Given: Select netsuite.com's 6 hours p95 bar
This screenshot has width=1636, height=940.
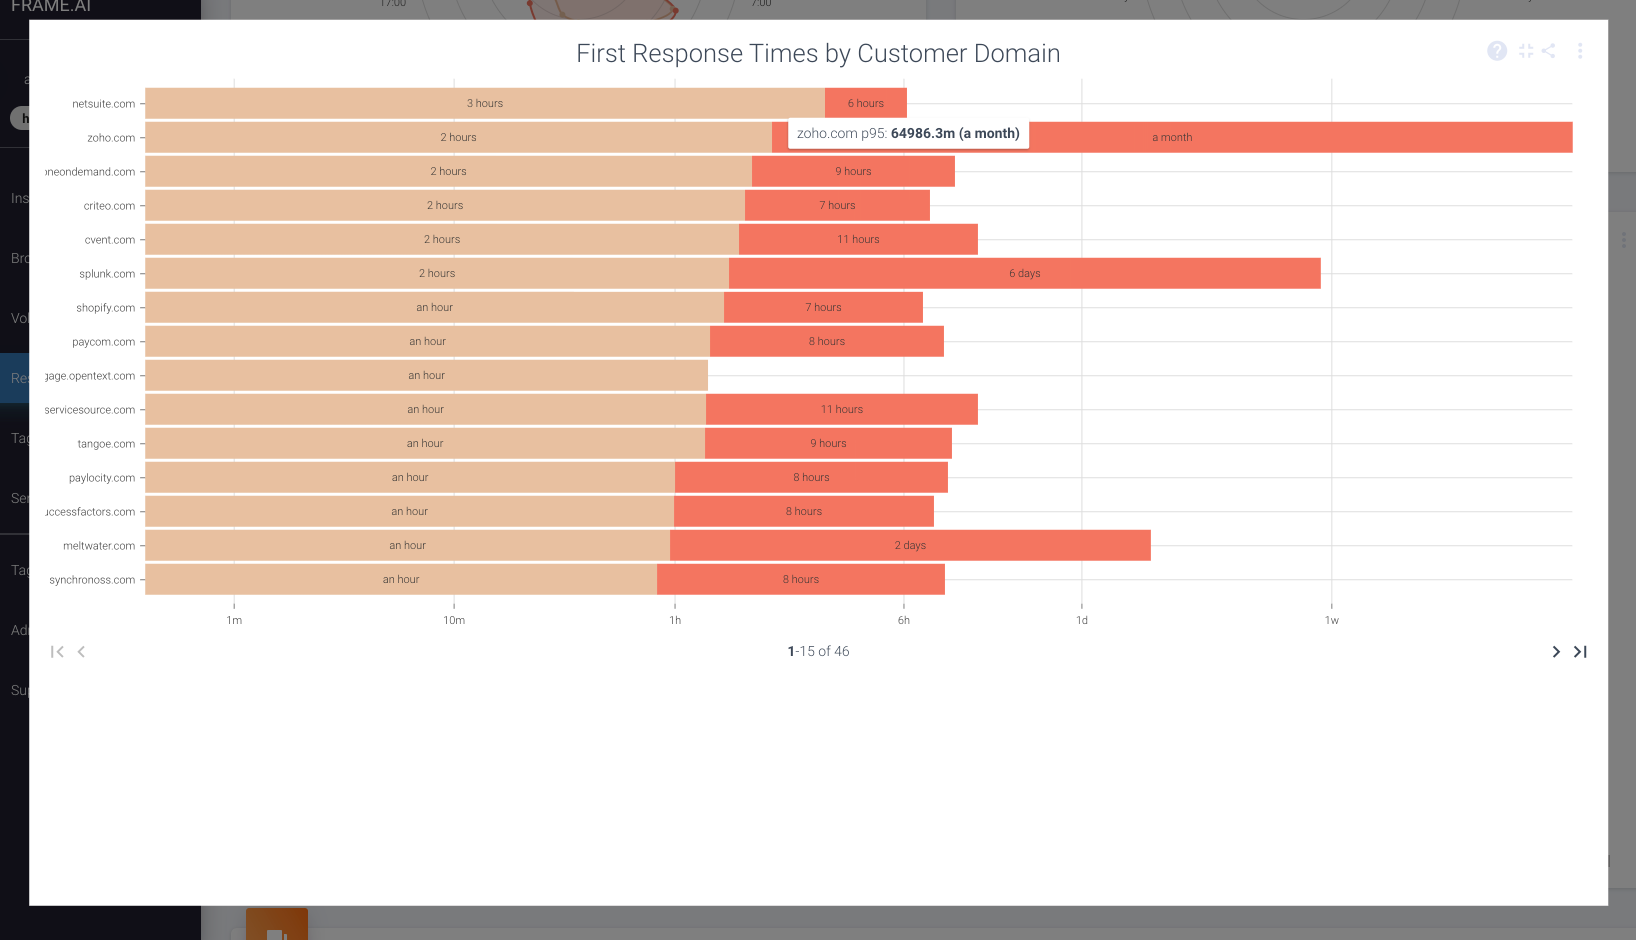Looking at the screenshot, I should [x=866, y=103].
